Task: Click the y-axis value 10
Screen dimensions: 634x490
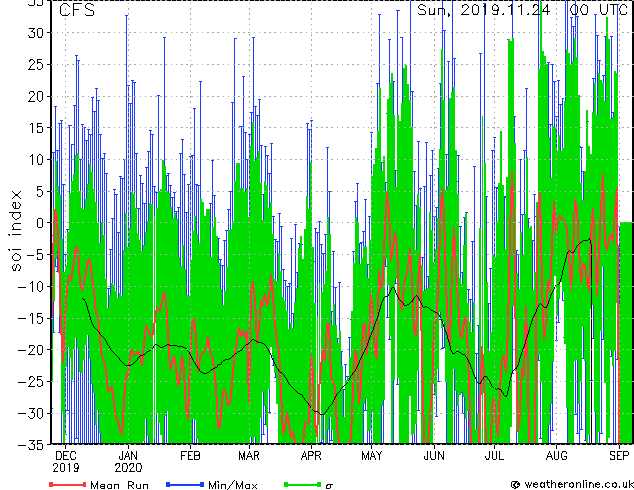Action: (x=36, y=160)
